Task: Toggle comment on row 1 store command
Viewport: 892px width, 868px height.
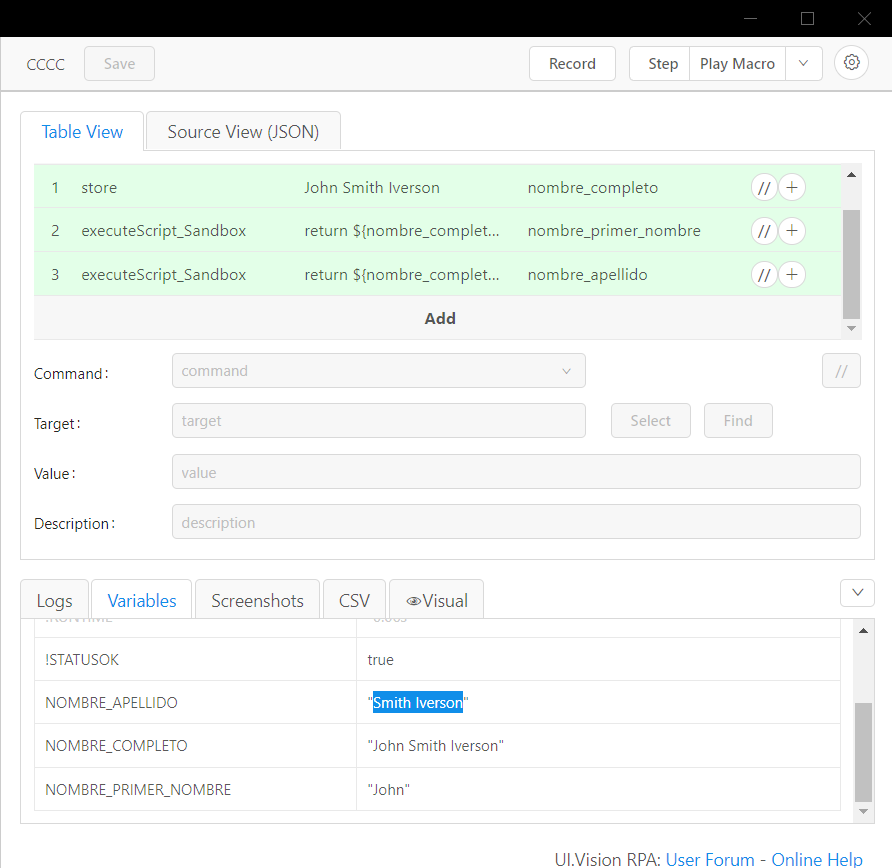Action: click(764, 187)
